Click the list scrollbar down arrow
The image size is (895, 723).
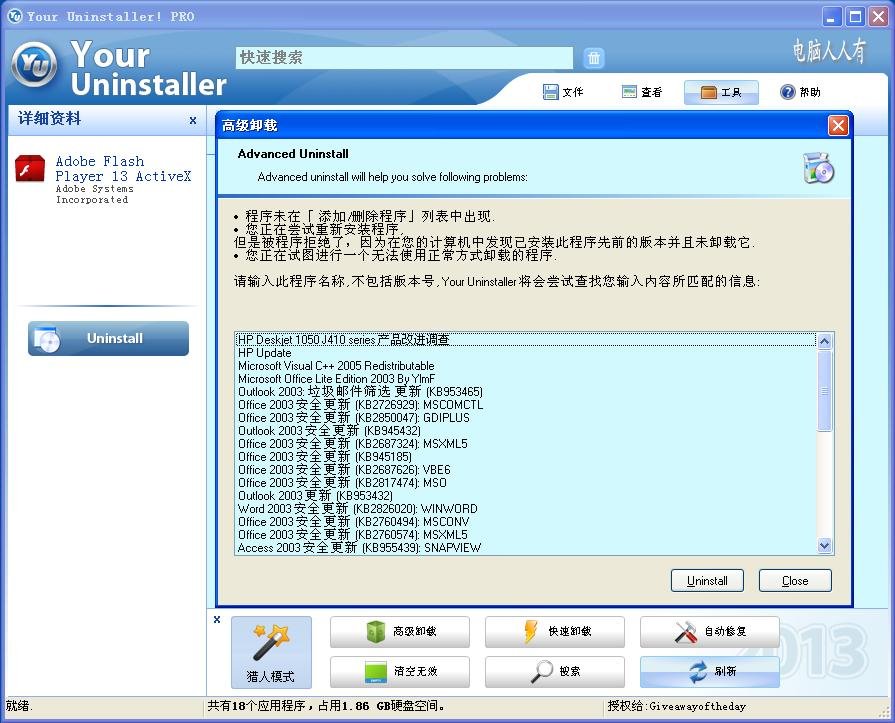click(824, 546)
